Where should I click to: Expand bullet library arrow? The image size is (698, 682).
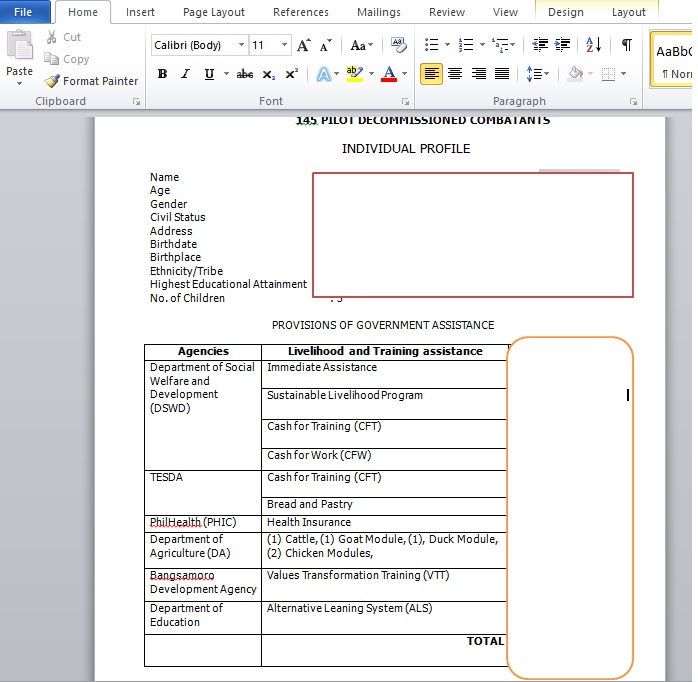click(447, 45)
